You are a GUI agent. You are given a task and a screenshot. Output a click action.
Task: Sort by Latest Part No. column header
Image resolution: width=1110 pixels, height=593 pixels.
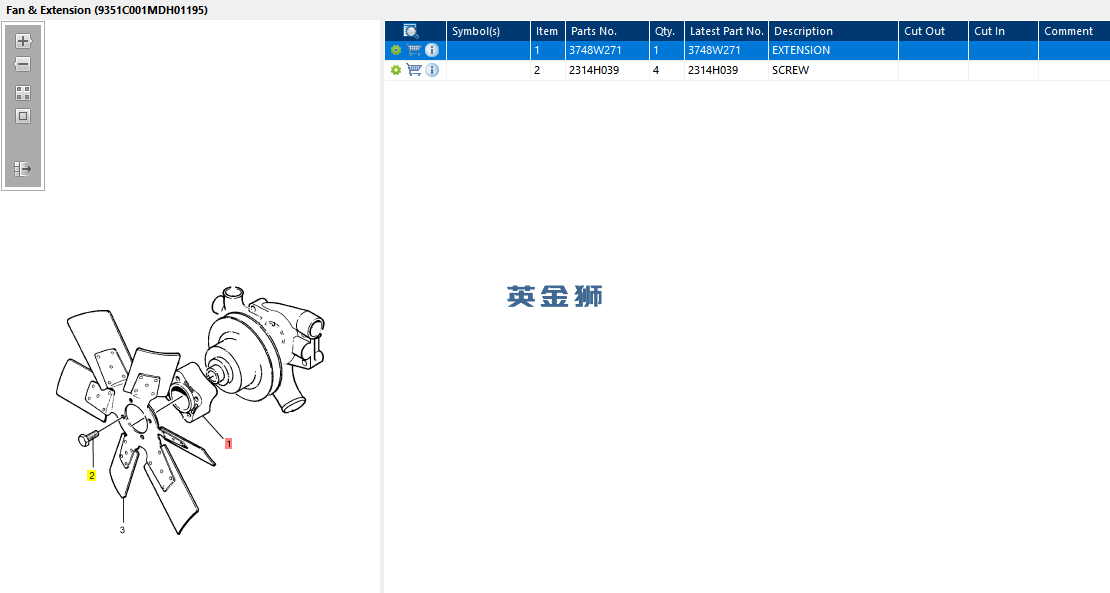pyautogui.click(x=726, y=31)
